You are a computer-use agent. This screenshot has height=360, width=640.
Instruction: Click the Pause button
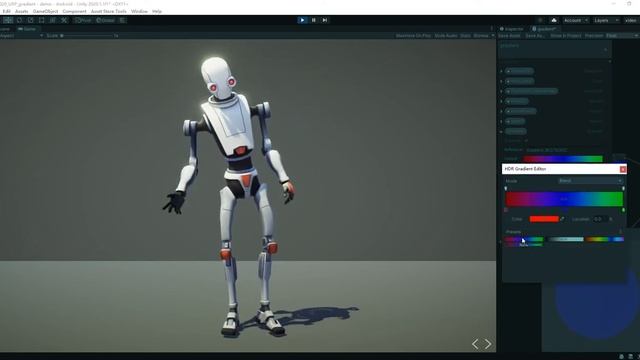[313, 20]
